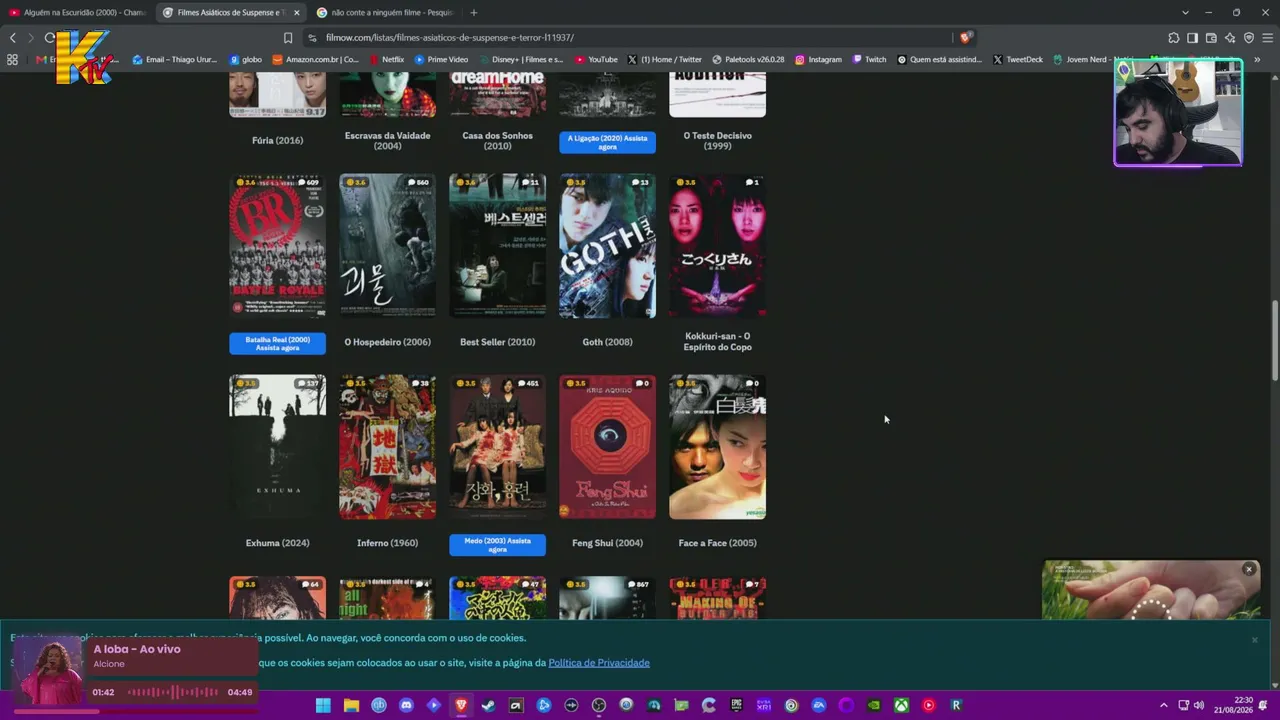This screenshot has width=1280, height=720.
Task: Open the Política de Privacidade link
Action: click(599, 663)
